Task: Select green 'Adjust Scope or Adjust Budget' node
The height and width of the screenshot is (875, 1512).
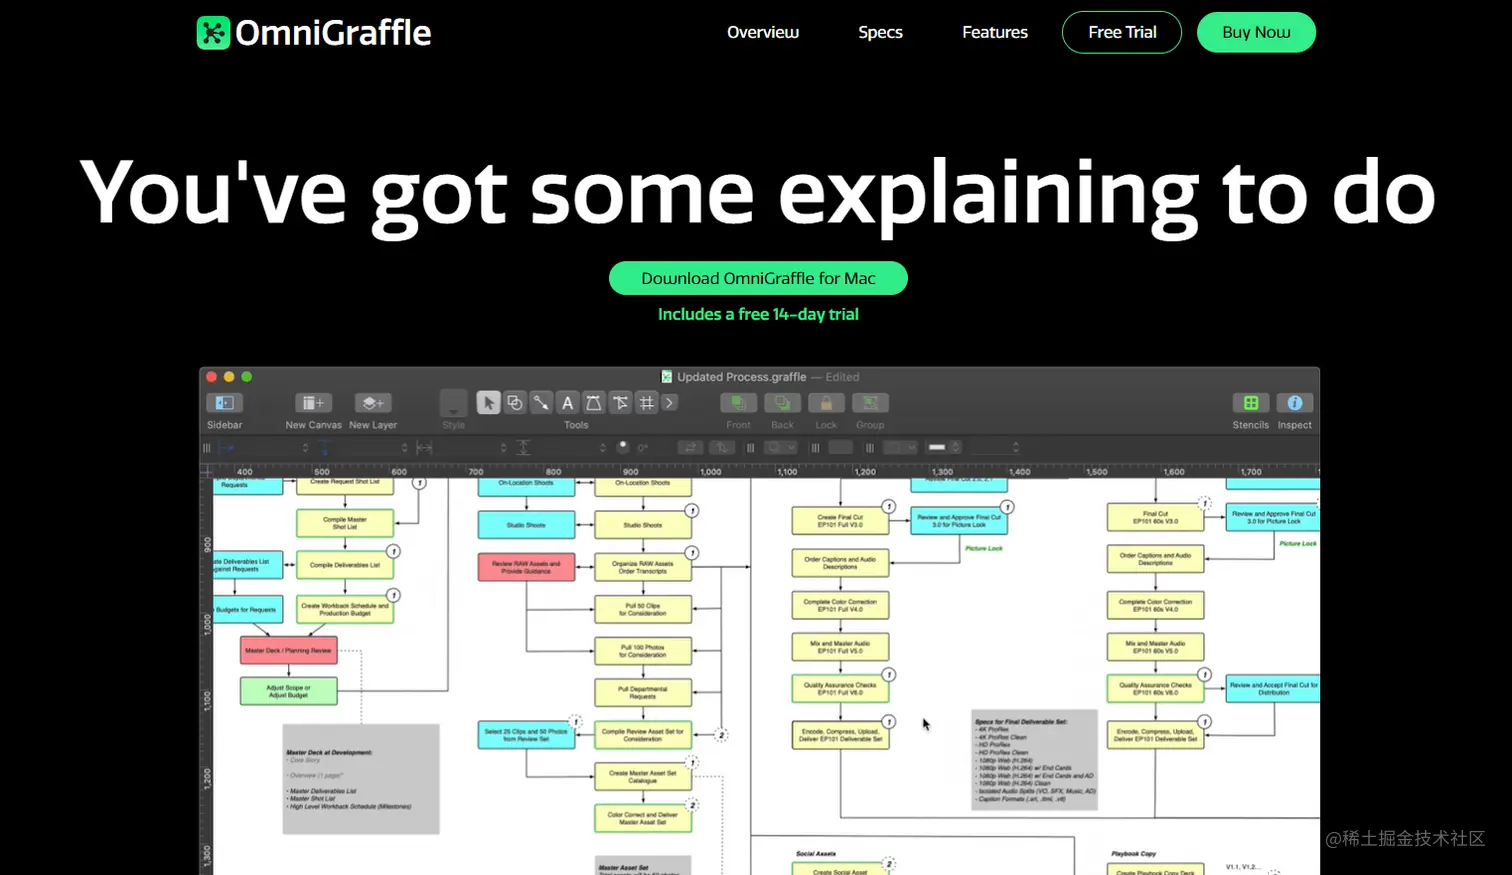Action: coord(288,691)
